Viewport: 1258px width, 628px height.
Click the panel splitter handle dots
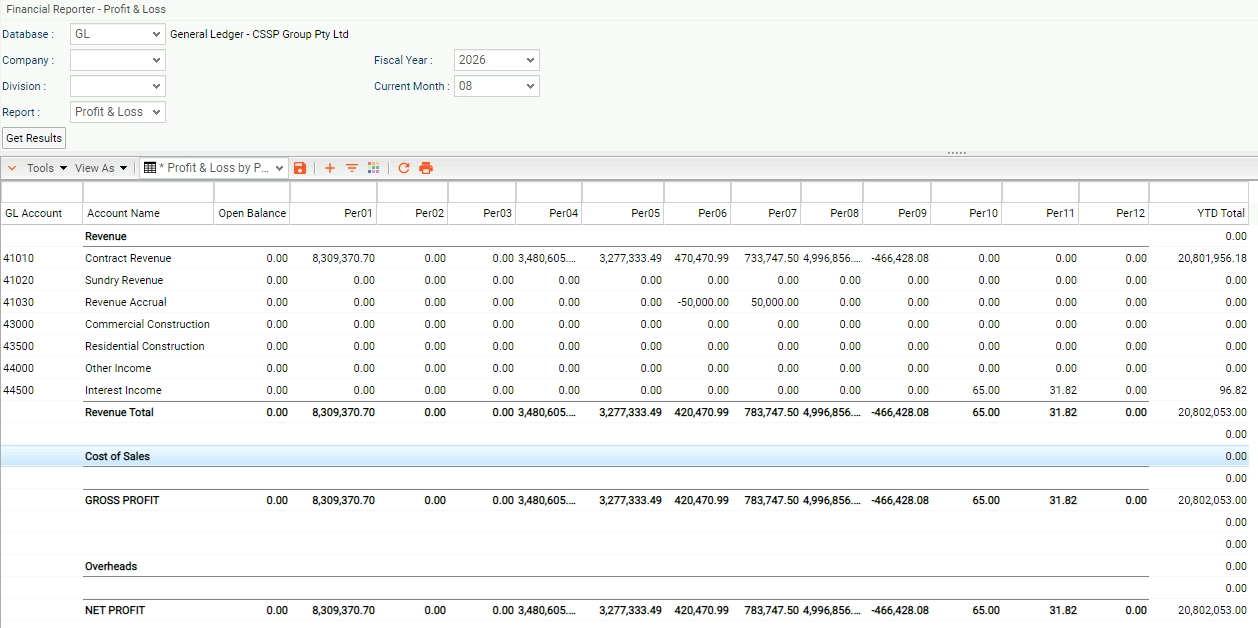click(x=957, y=153)
